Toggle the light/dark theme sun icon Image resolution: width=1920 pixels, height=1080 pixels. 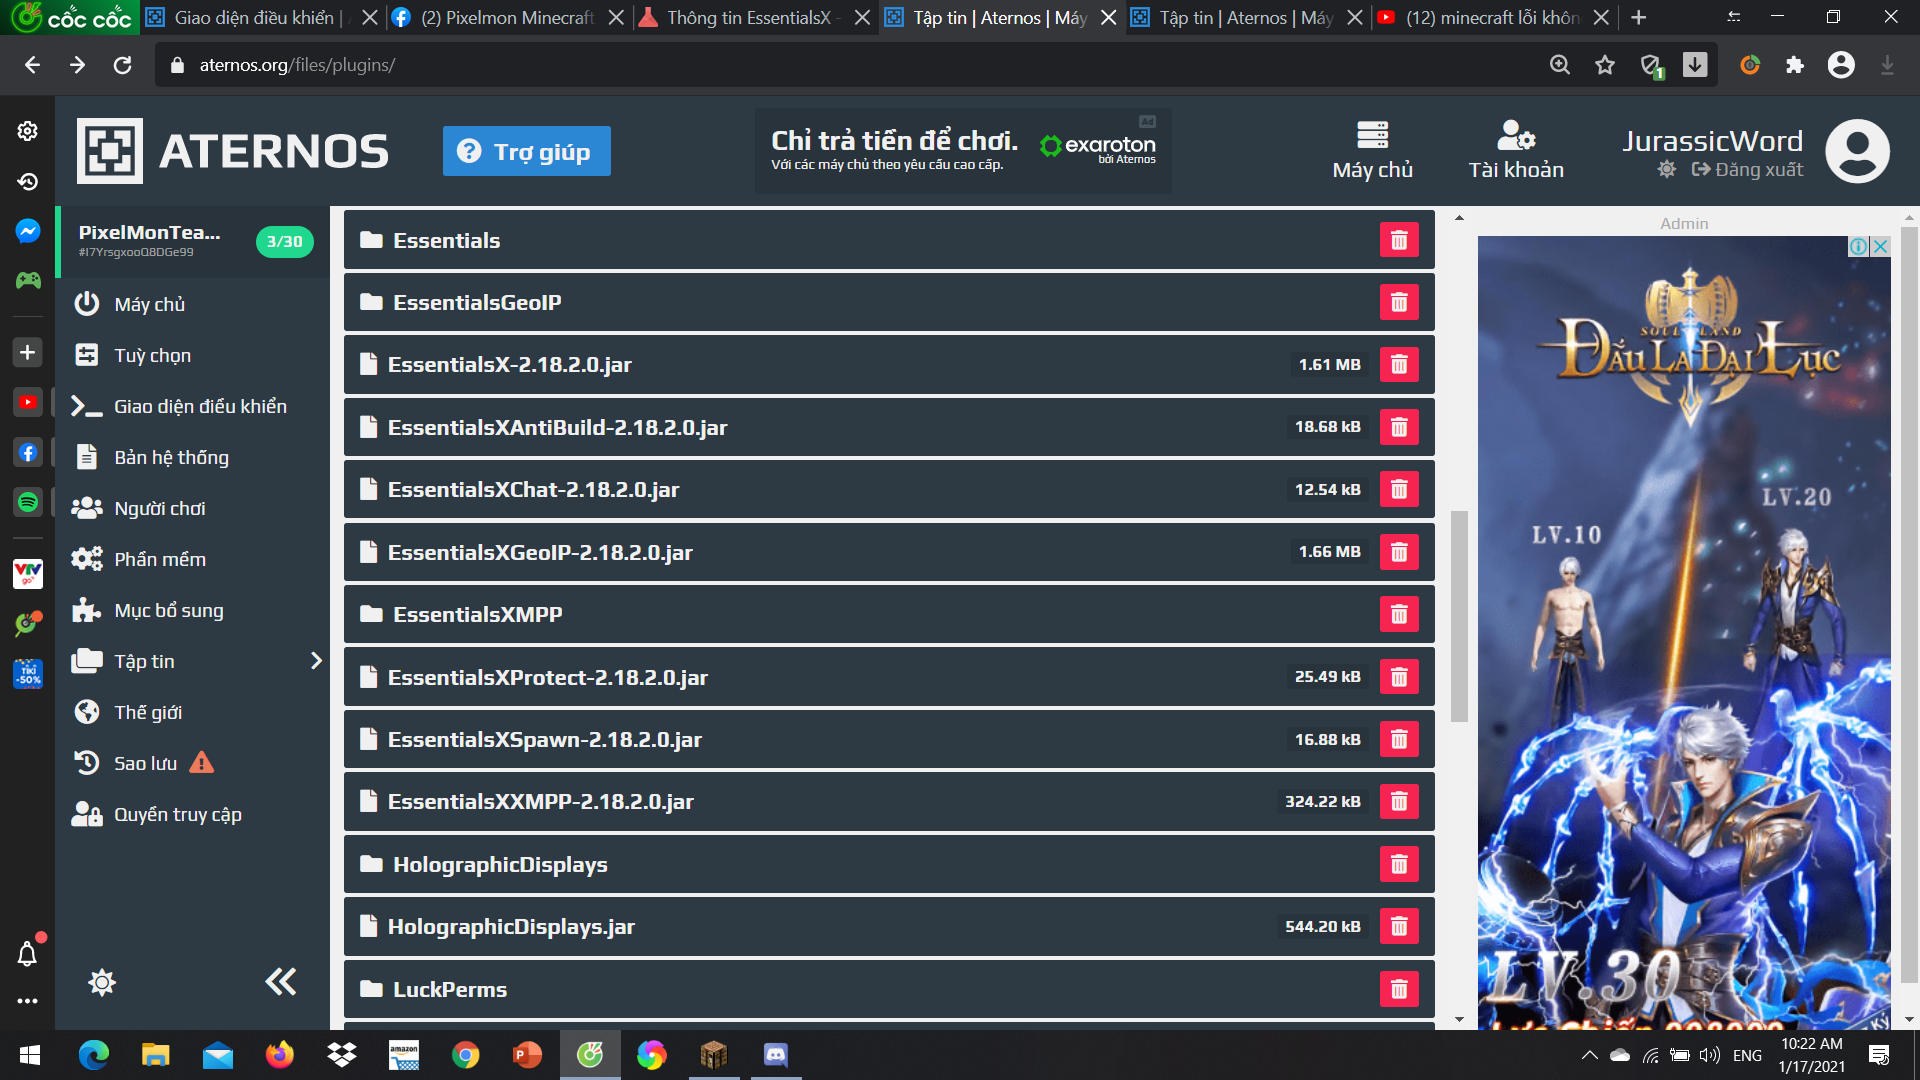[102, 982]
